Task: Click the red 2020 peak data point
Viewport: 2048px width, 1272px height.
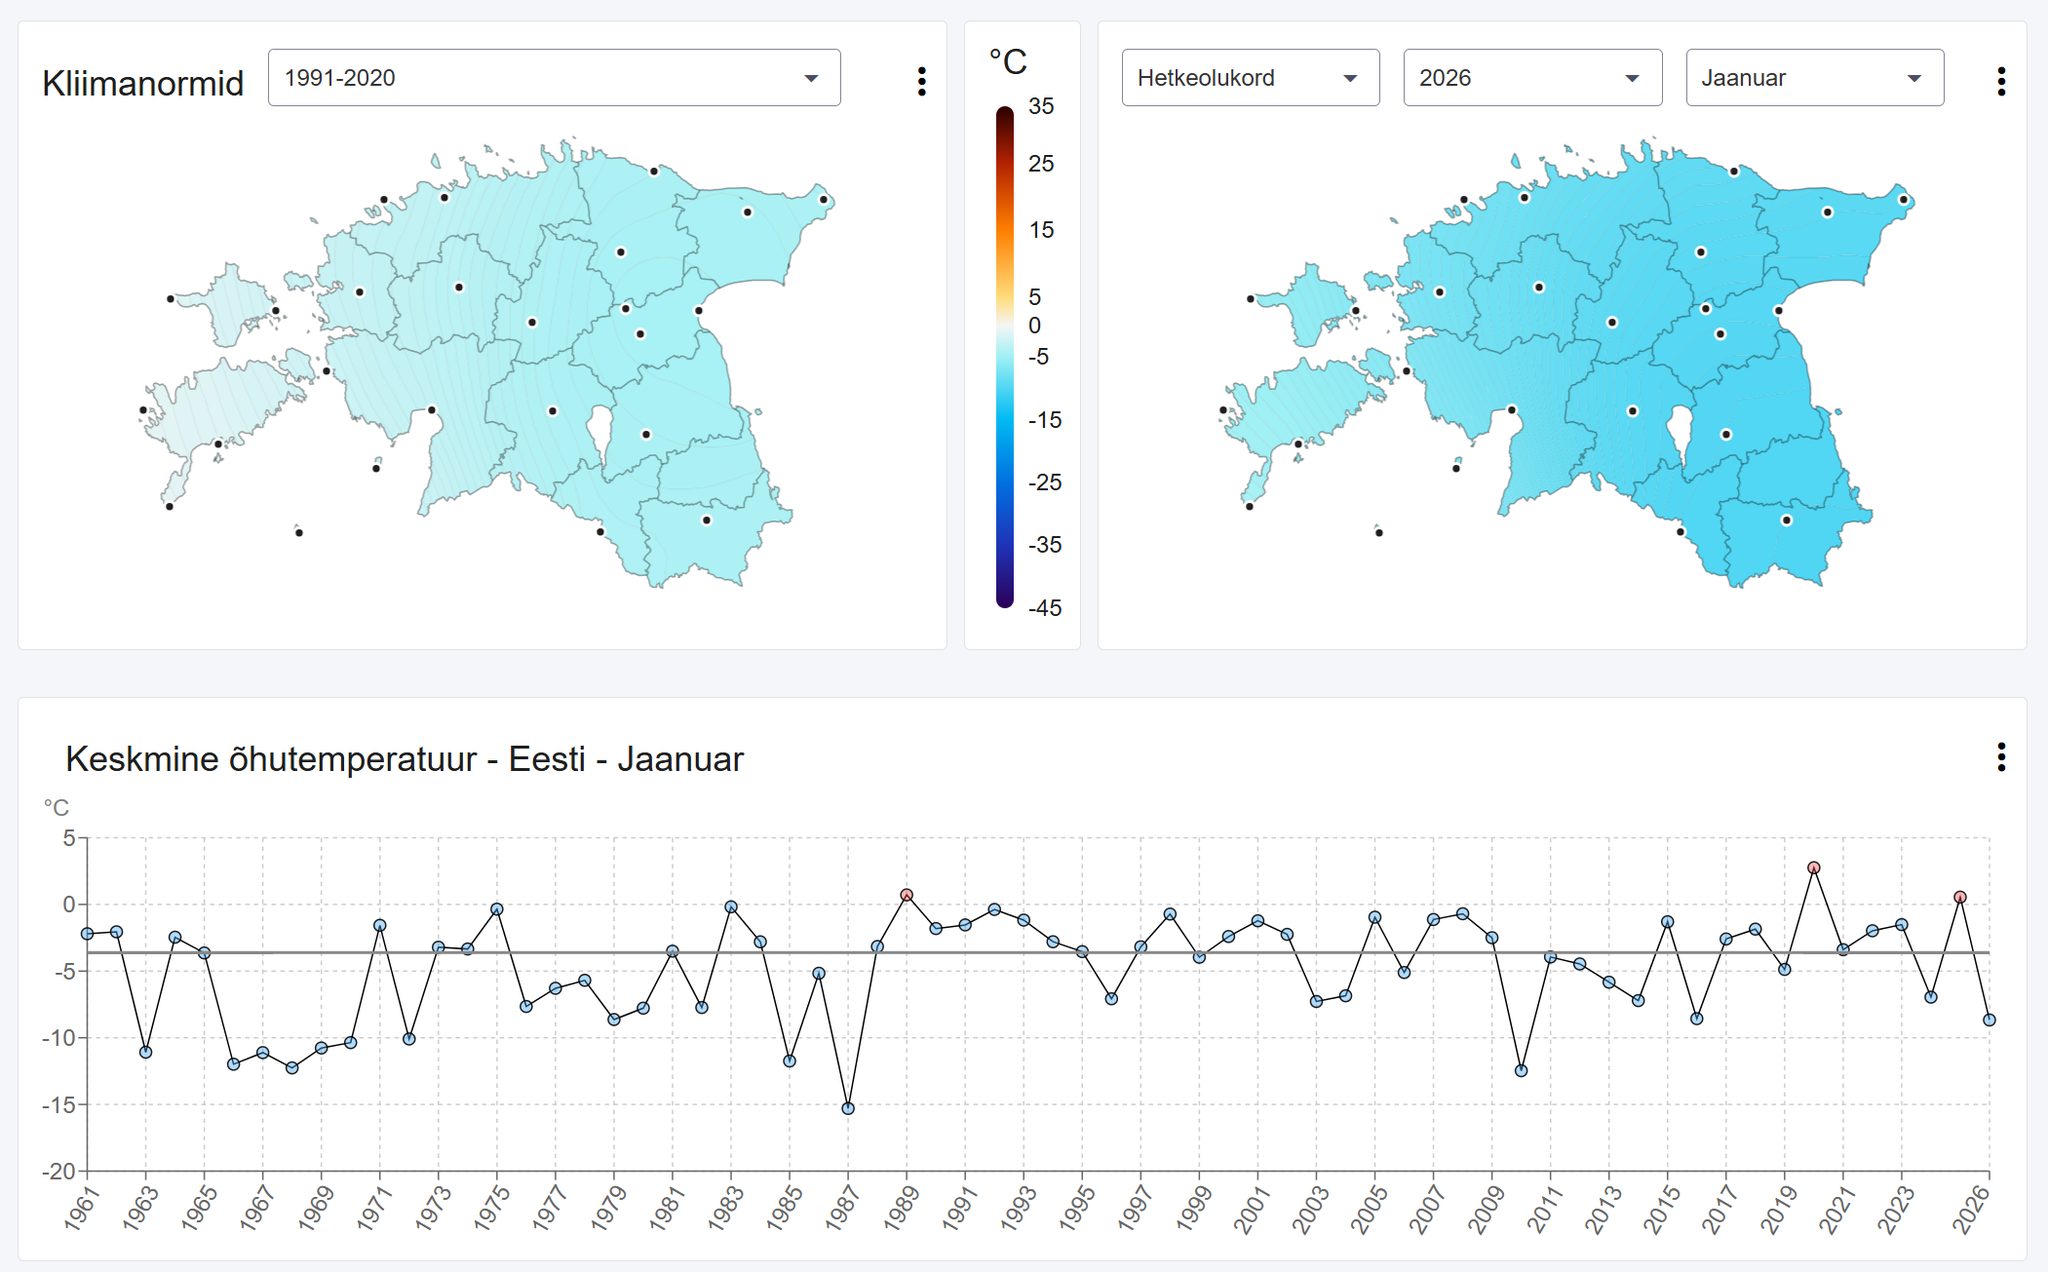Action: click(1813, 868)
